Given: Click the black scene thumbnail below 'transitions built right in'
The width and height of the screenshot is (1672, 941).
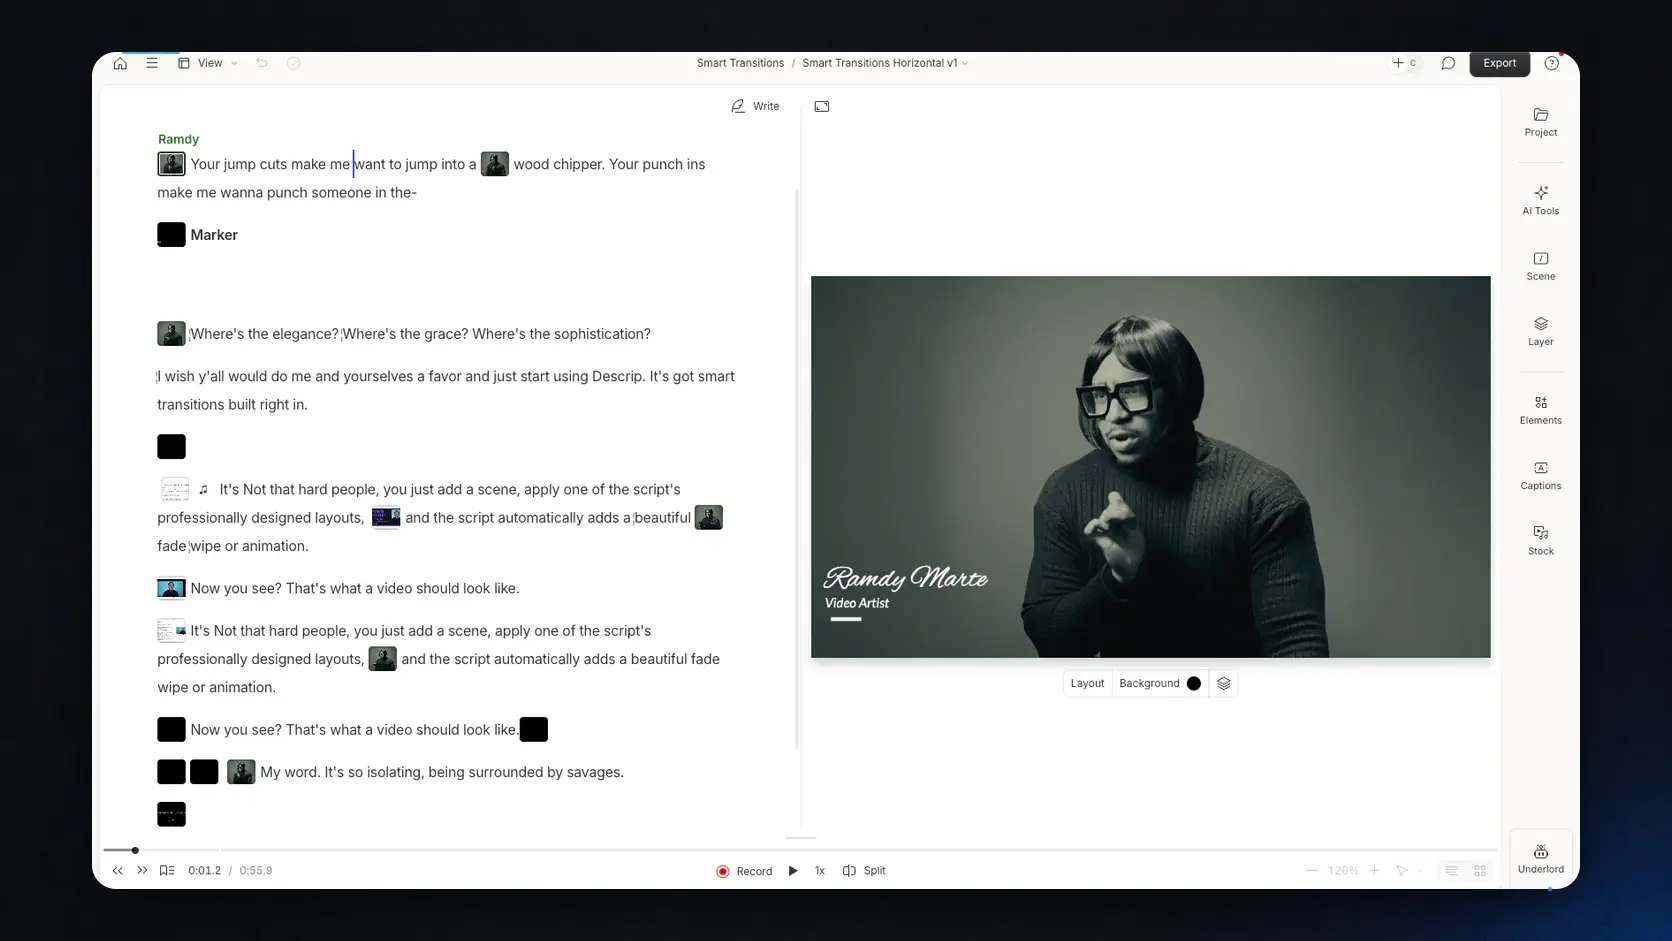Looking at the screenshot, I should point(171,446).
